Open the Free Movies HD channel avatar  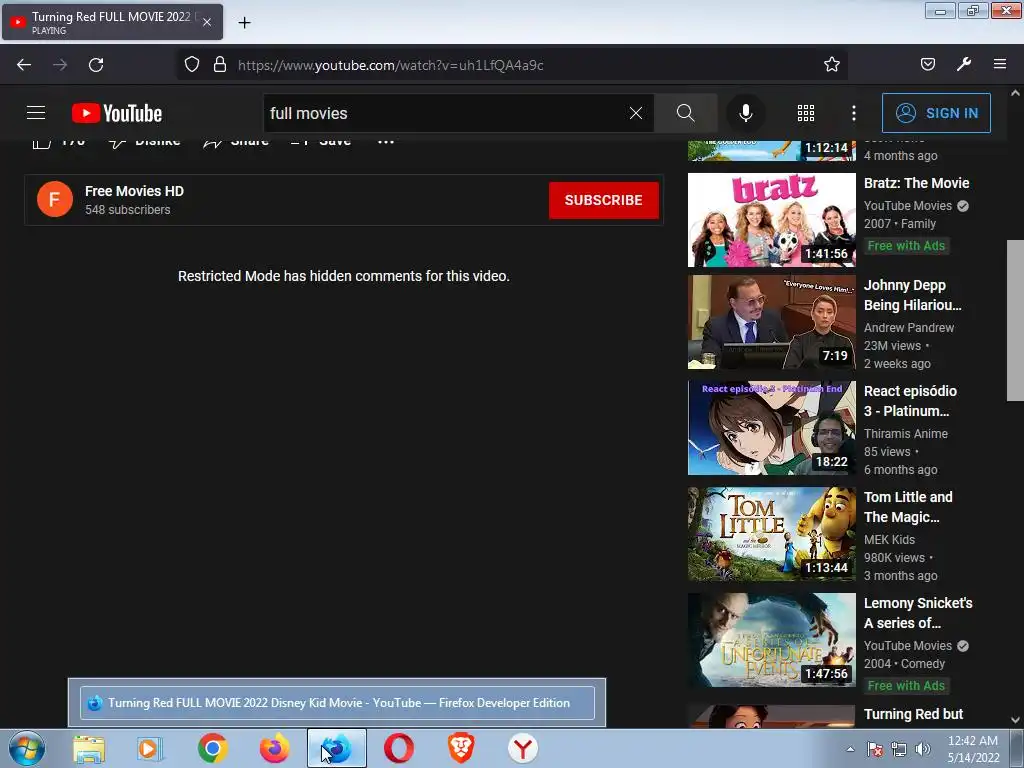[55, 199]
